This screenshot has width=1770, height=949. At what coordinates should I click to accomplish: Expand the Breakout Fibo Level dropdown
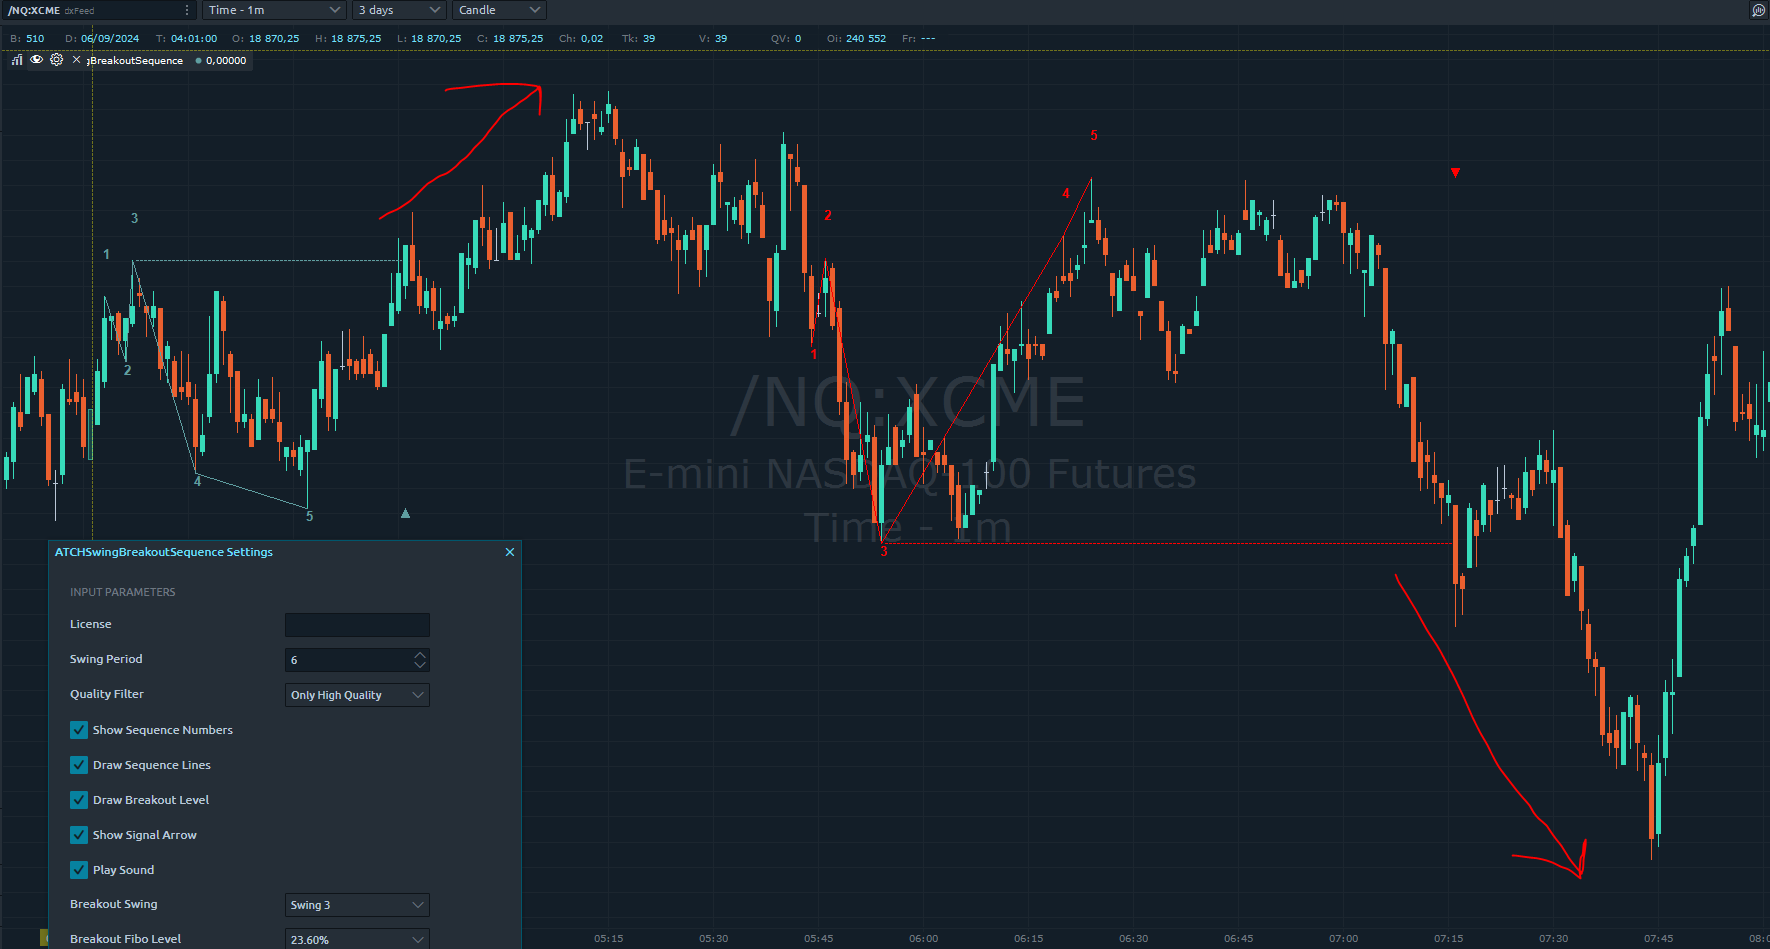click(x=357, y=939)
